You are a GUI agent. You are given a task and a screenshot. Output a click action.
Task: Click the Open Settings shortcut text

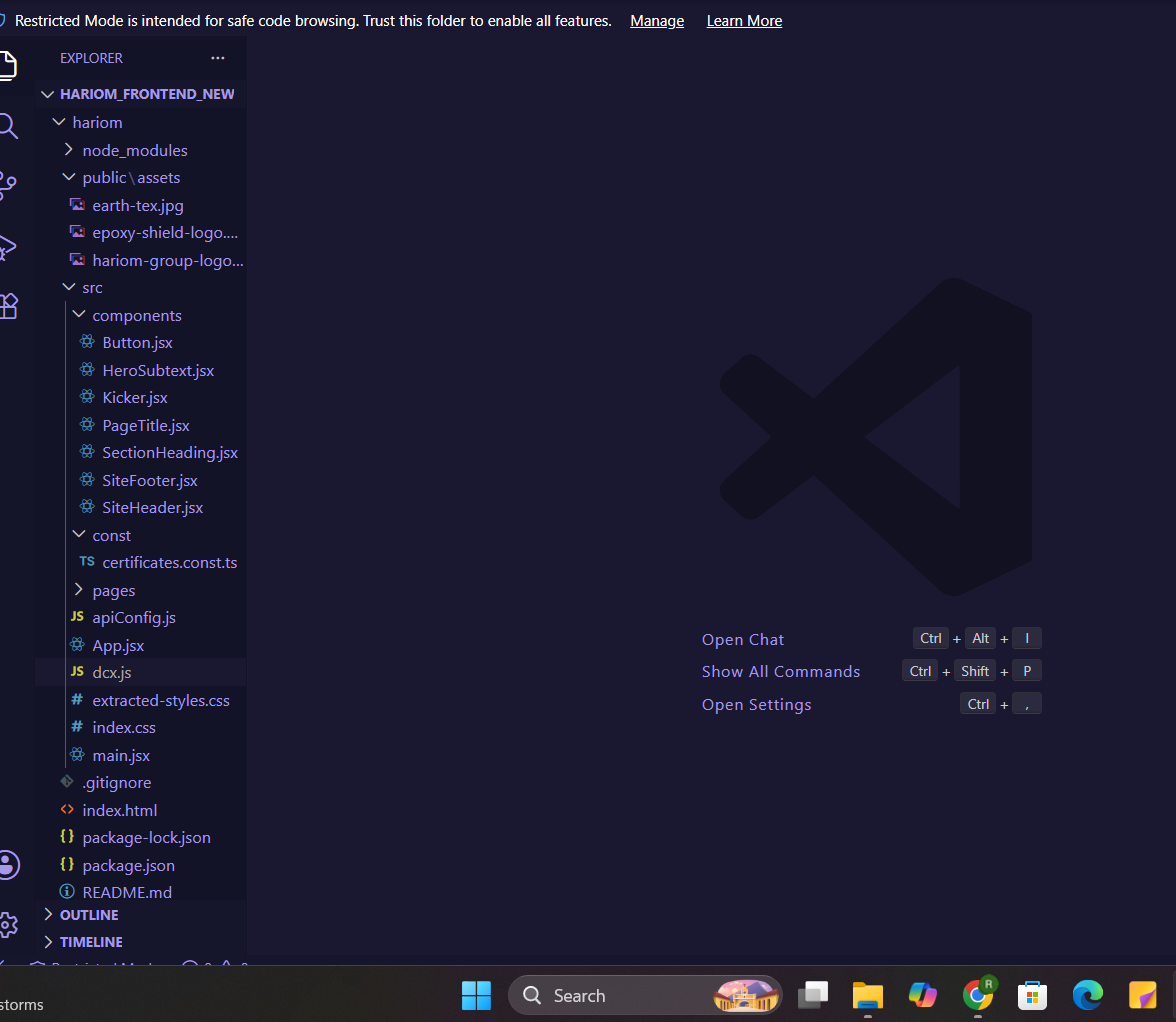click(756, 705)
